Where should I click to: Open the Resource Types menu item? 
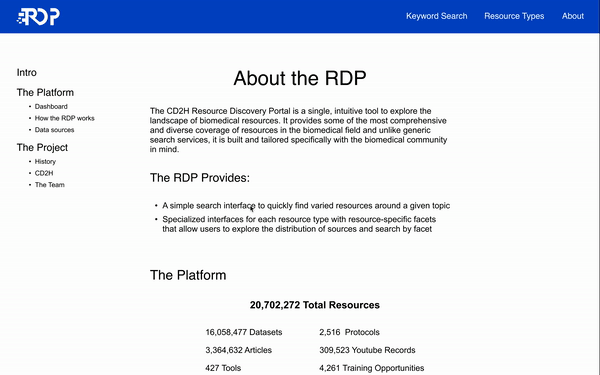[514, 16]
